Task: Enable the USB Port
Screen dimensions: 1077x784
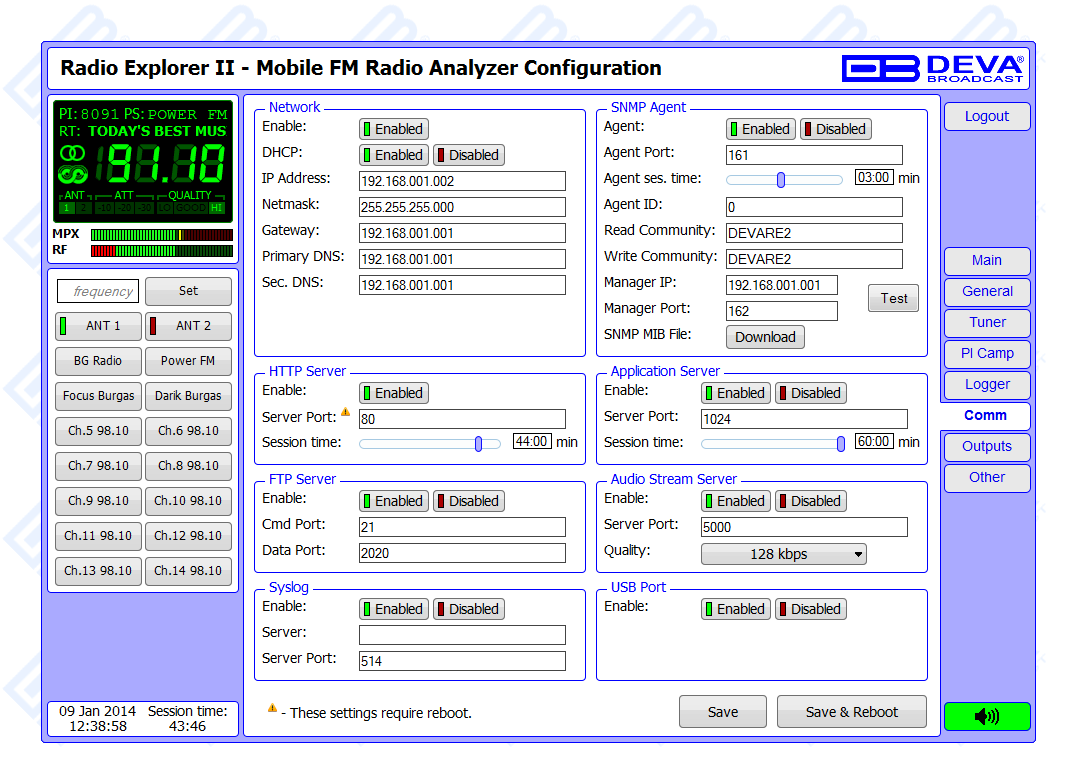Action: (735, 609)
